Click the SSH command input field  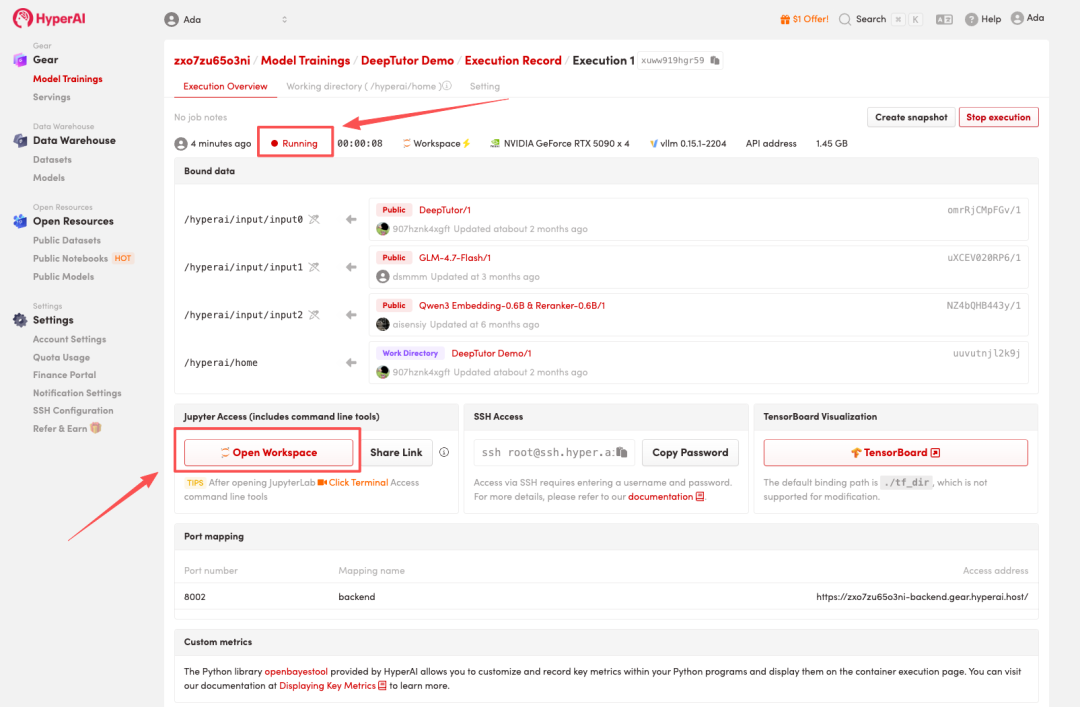(545, 453)
